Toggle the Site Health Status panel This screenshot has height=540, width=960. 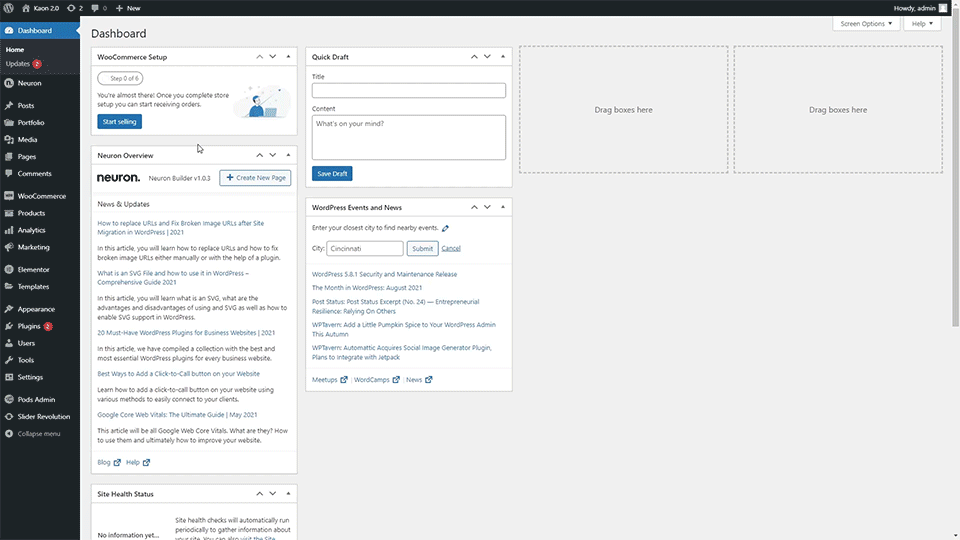pyautogui.click(x=288, y=494)
